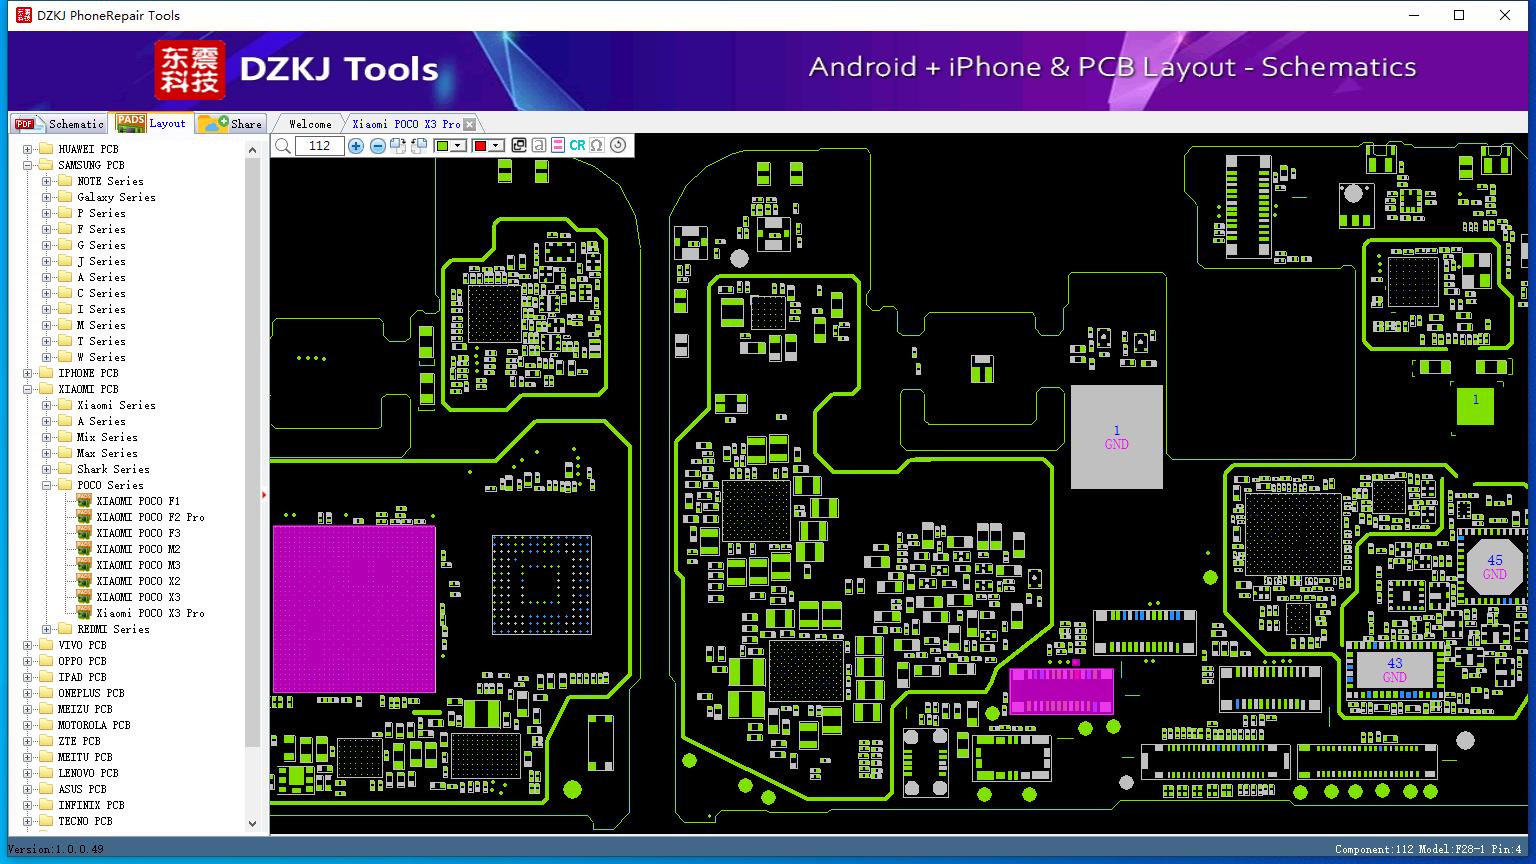Open the Share tab
Screen dimensions: 1536x864
pos(230,124)
